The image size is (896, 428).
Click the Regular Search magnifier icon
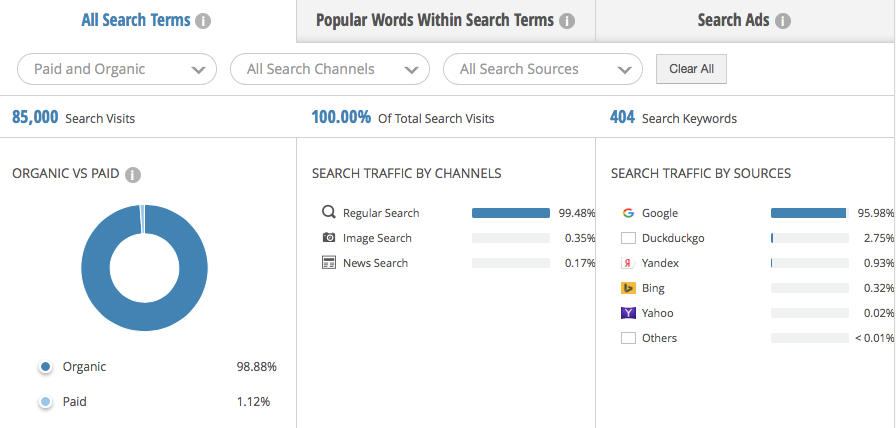click(329, 212)
